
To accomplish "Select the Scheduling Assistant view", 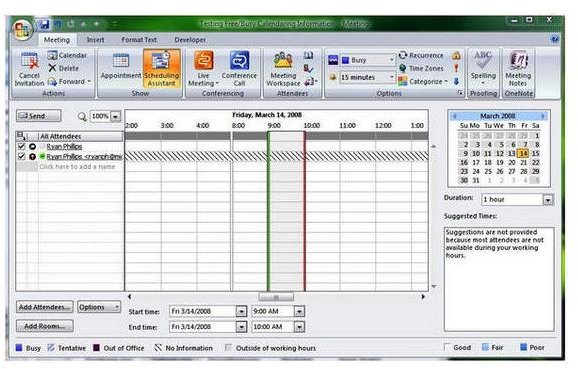I will pos(161,69).
